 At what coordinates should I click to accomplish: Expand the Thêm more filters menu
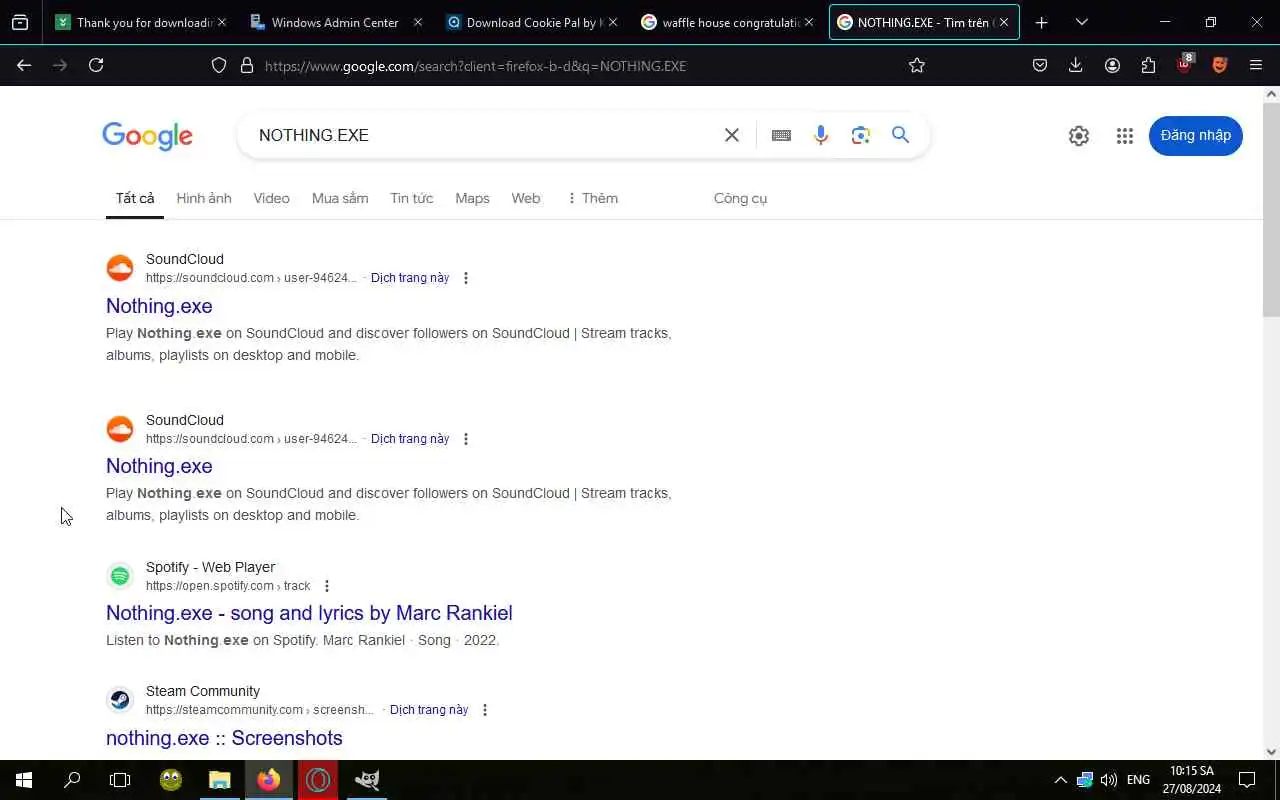point(592,198)
